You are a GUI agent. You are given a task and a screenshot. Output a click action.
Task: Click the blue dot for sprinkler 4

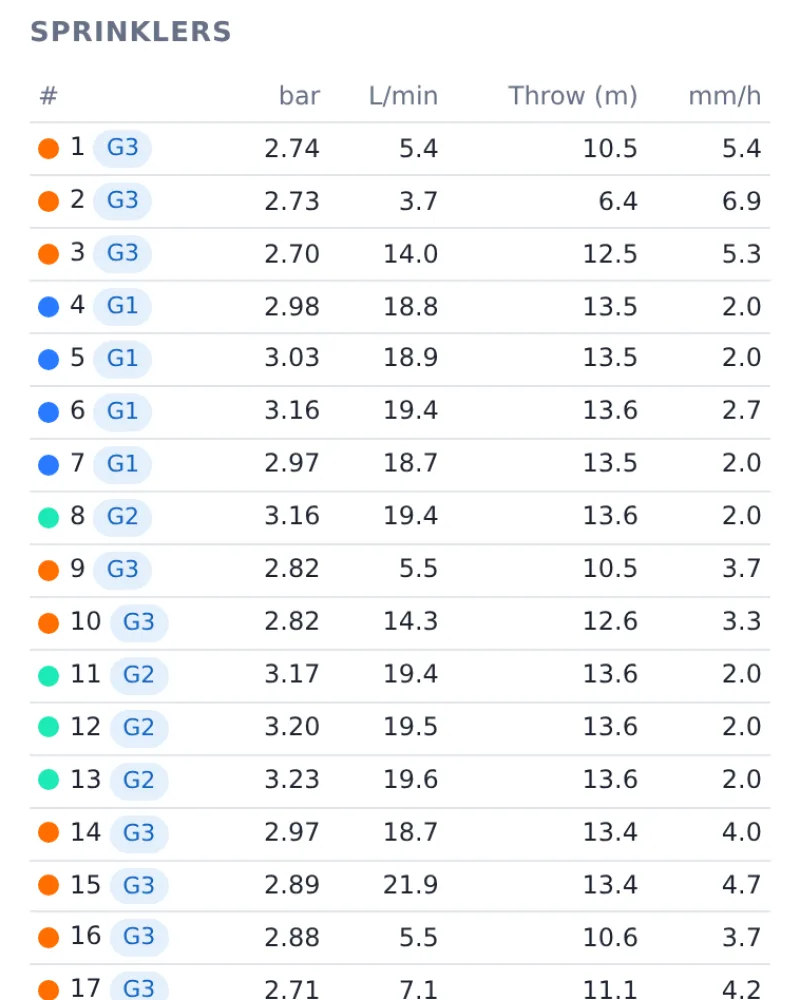pyautogui.click(x=48, y=307)
